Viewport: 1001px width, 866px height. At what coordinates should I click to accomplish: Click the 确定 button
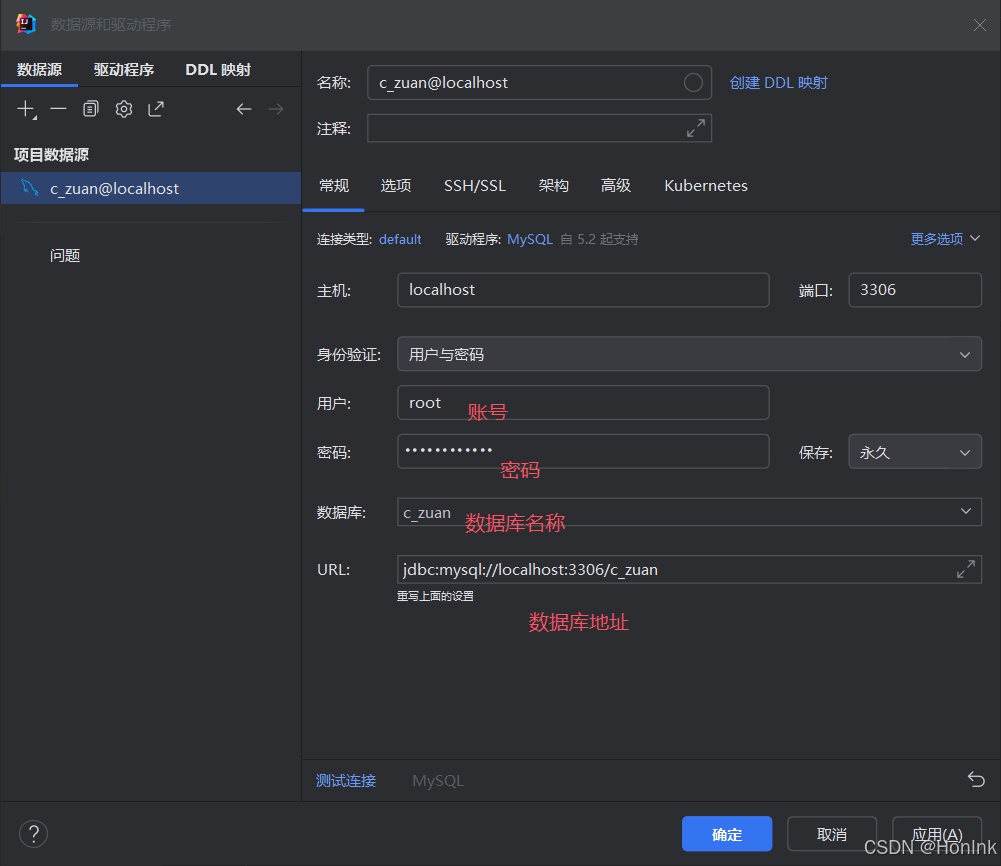pos(726,833)
